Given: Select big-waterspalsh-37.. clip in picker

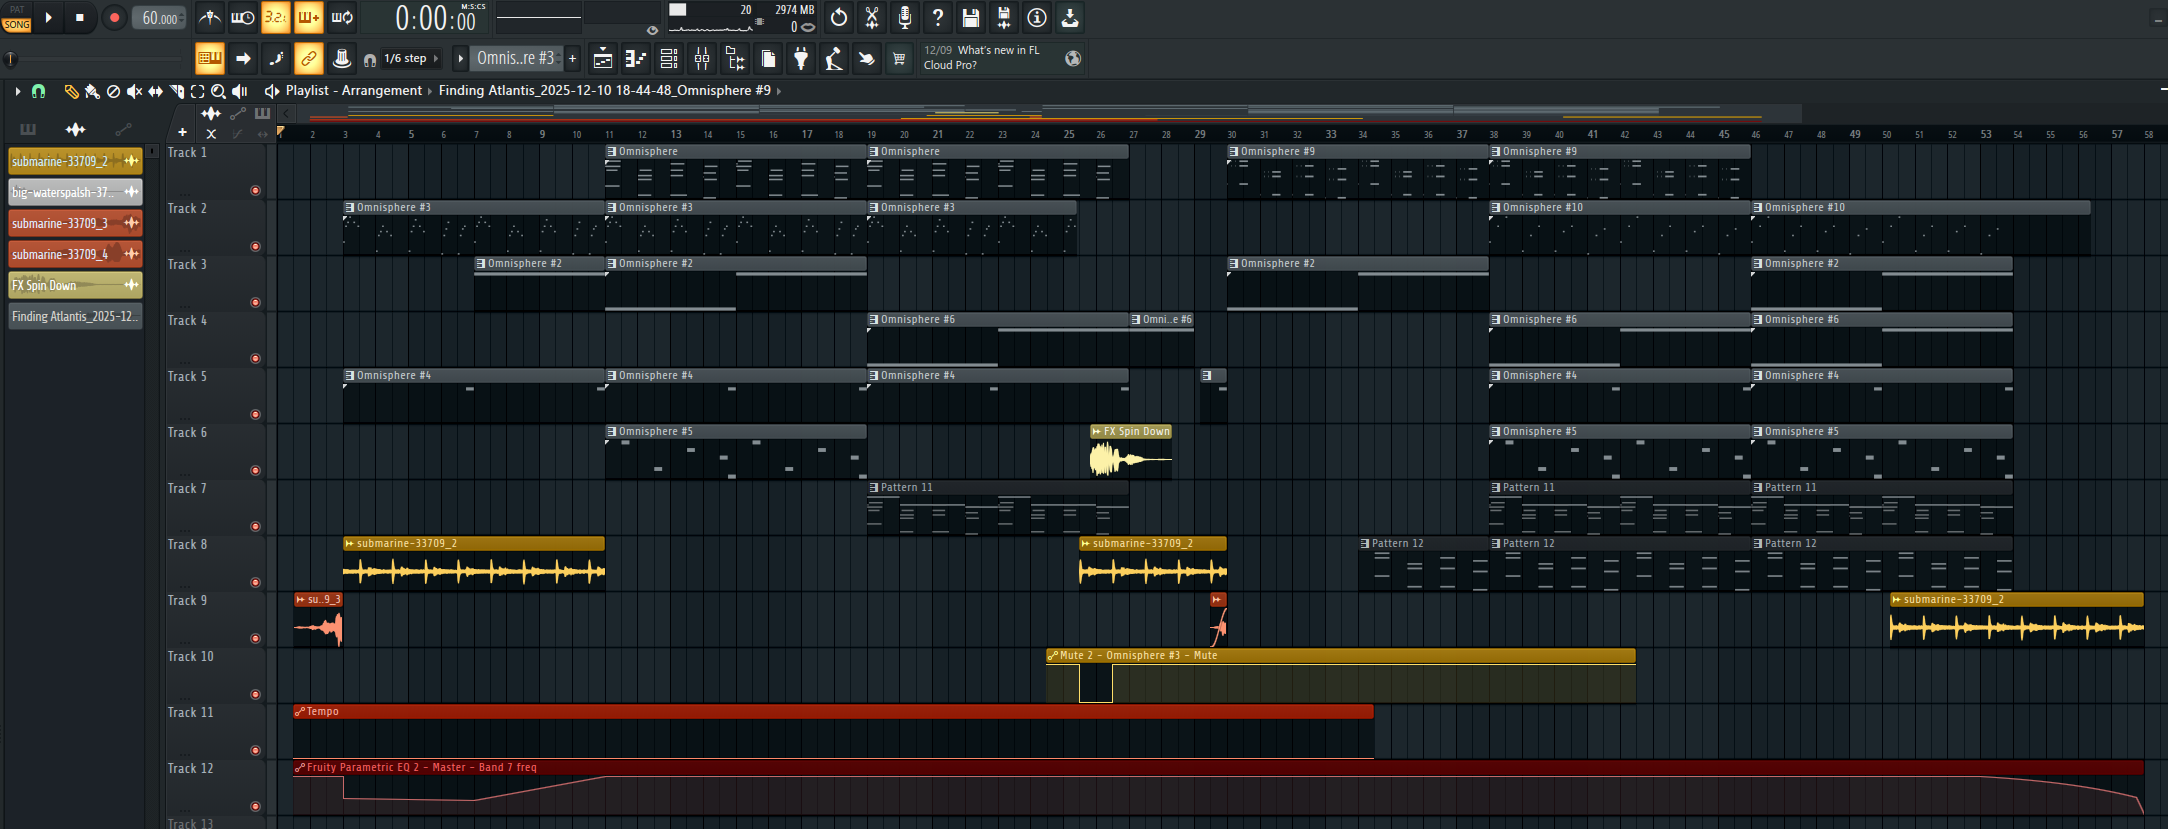Looking at the screenshot, I should (x=75, y=192).
